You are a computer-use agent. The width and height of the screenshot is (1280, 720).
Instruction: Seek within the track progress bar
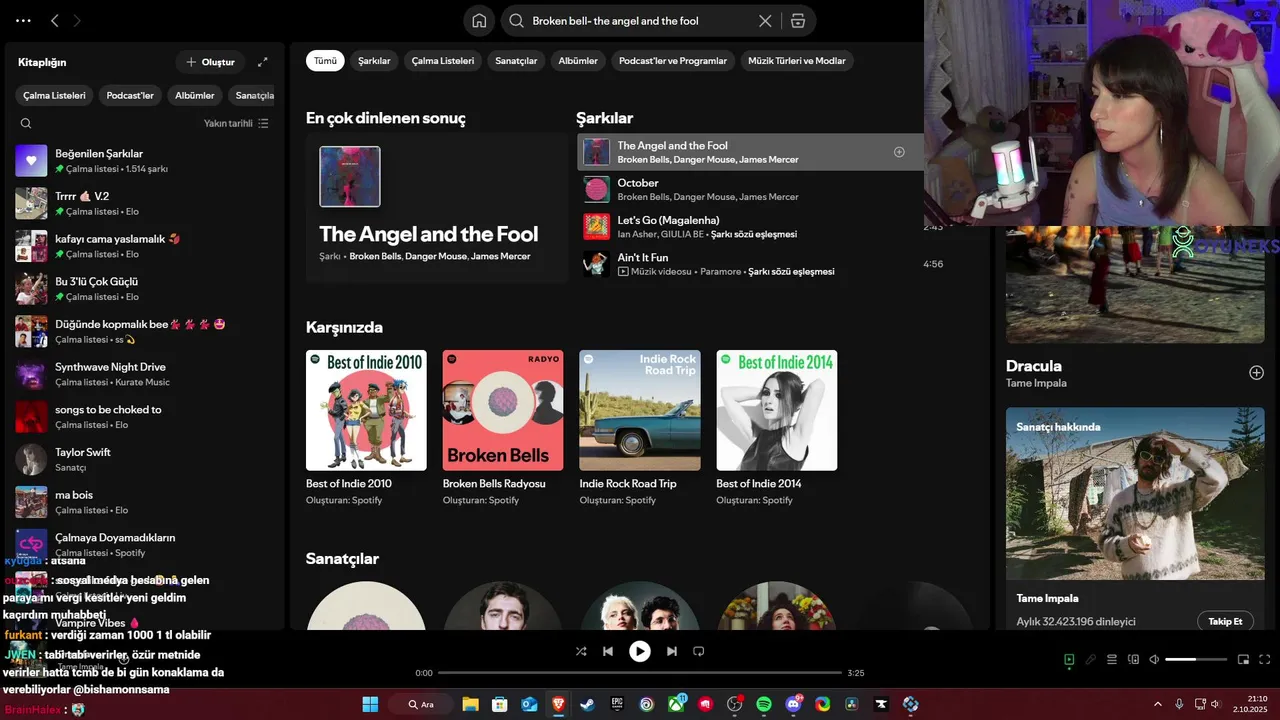pyautogui.click(x=640, y=673)
